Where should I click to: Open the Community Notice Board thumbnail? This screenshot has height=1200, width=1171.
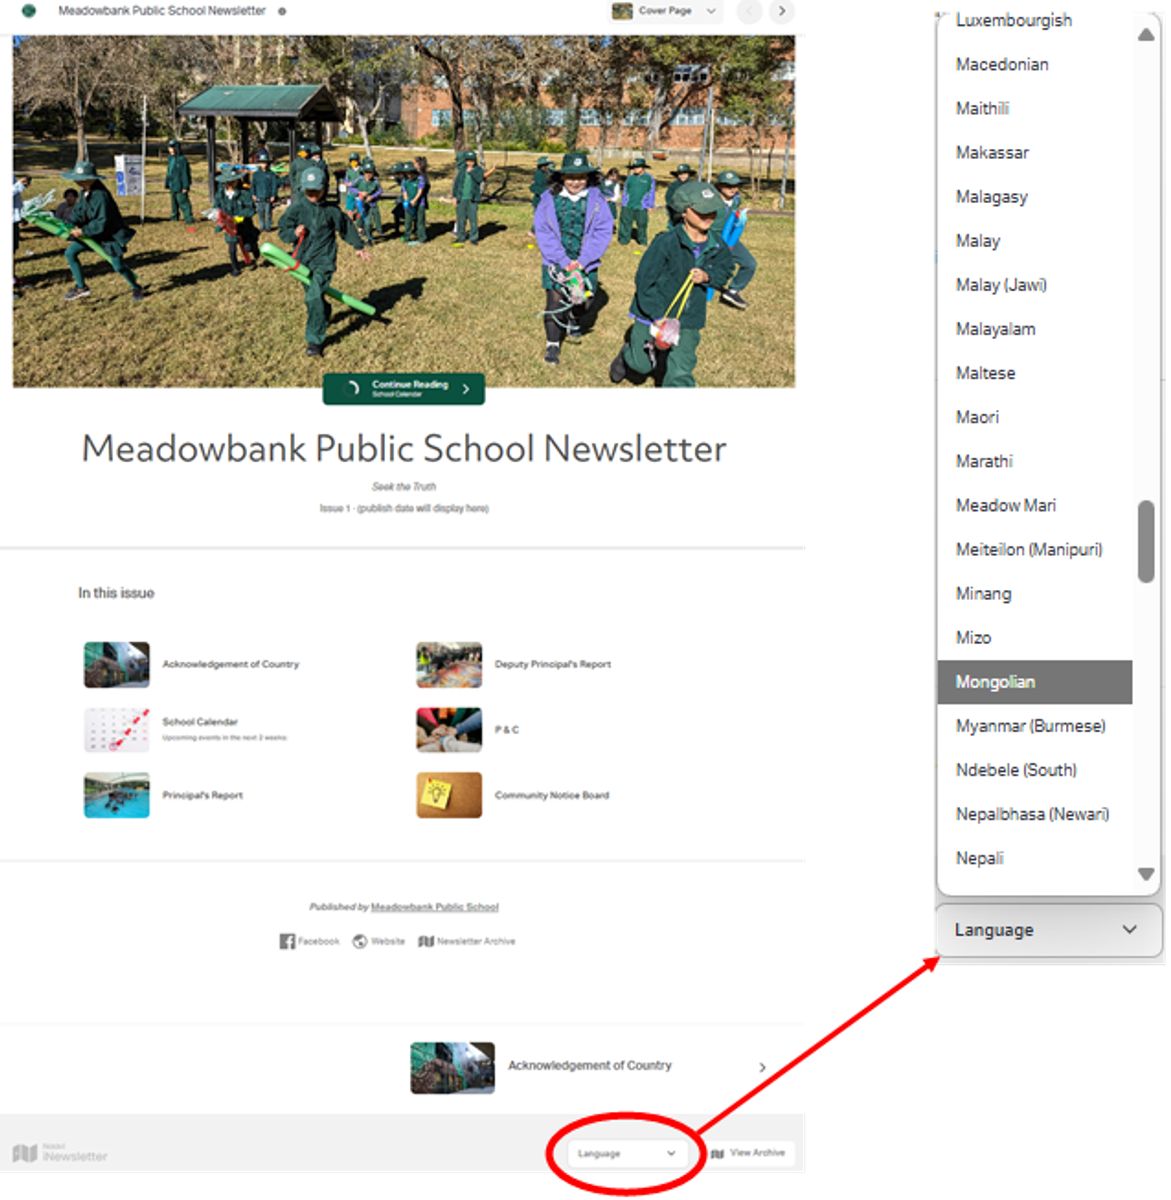point(449,795)
